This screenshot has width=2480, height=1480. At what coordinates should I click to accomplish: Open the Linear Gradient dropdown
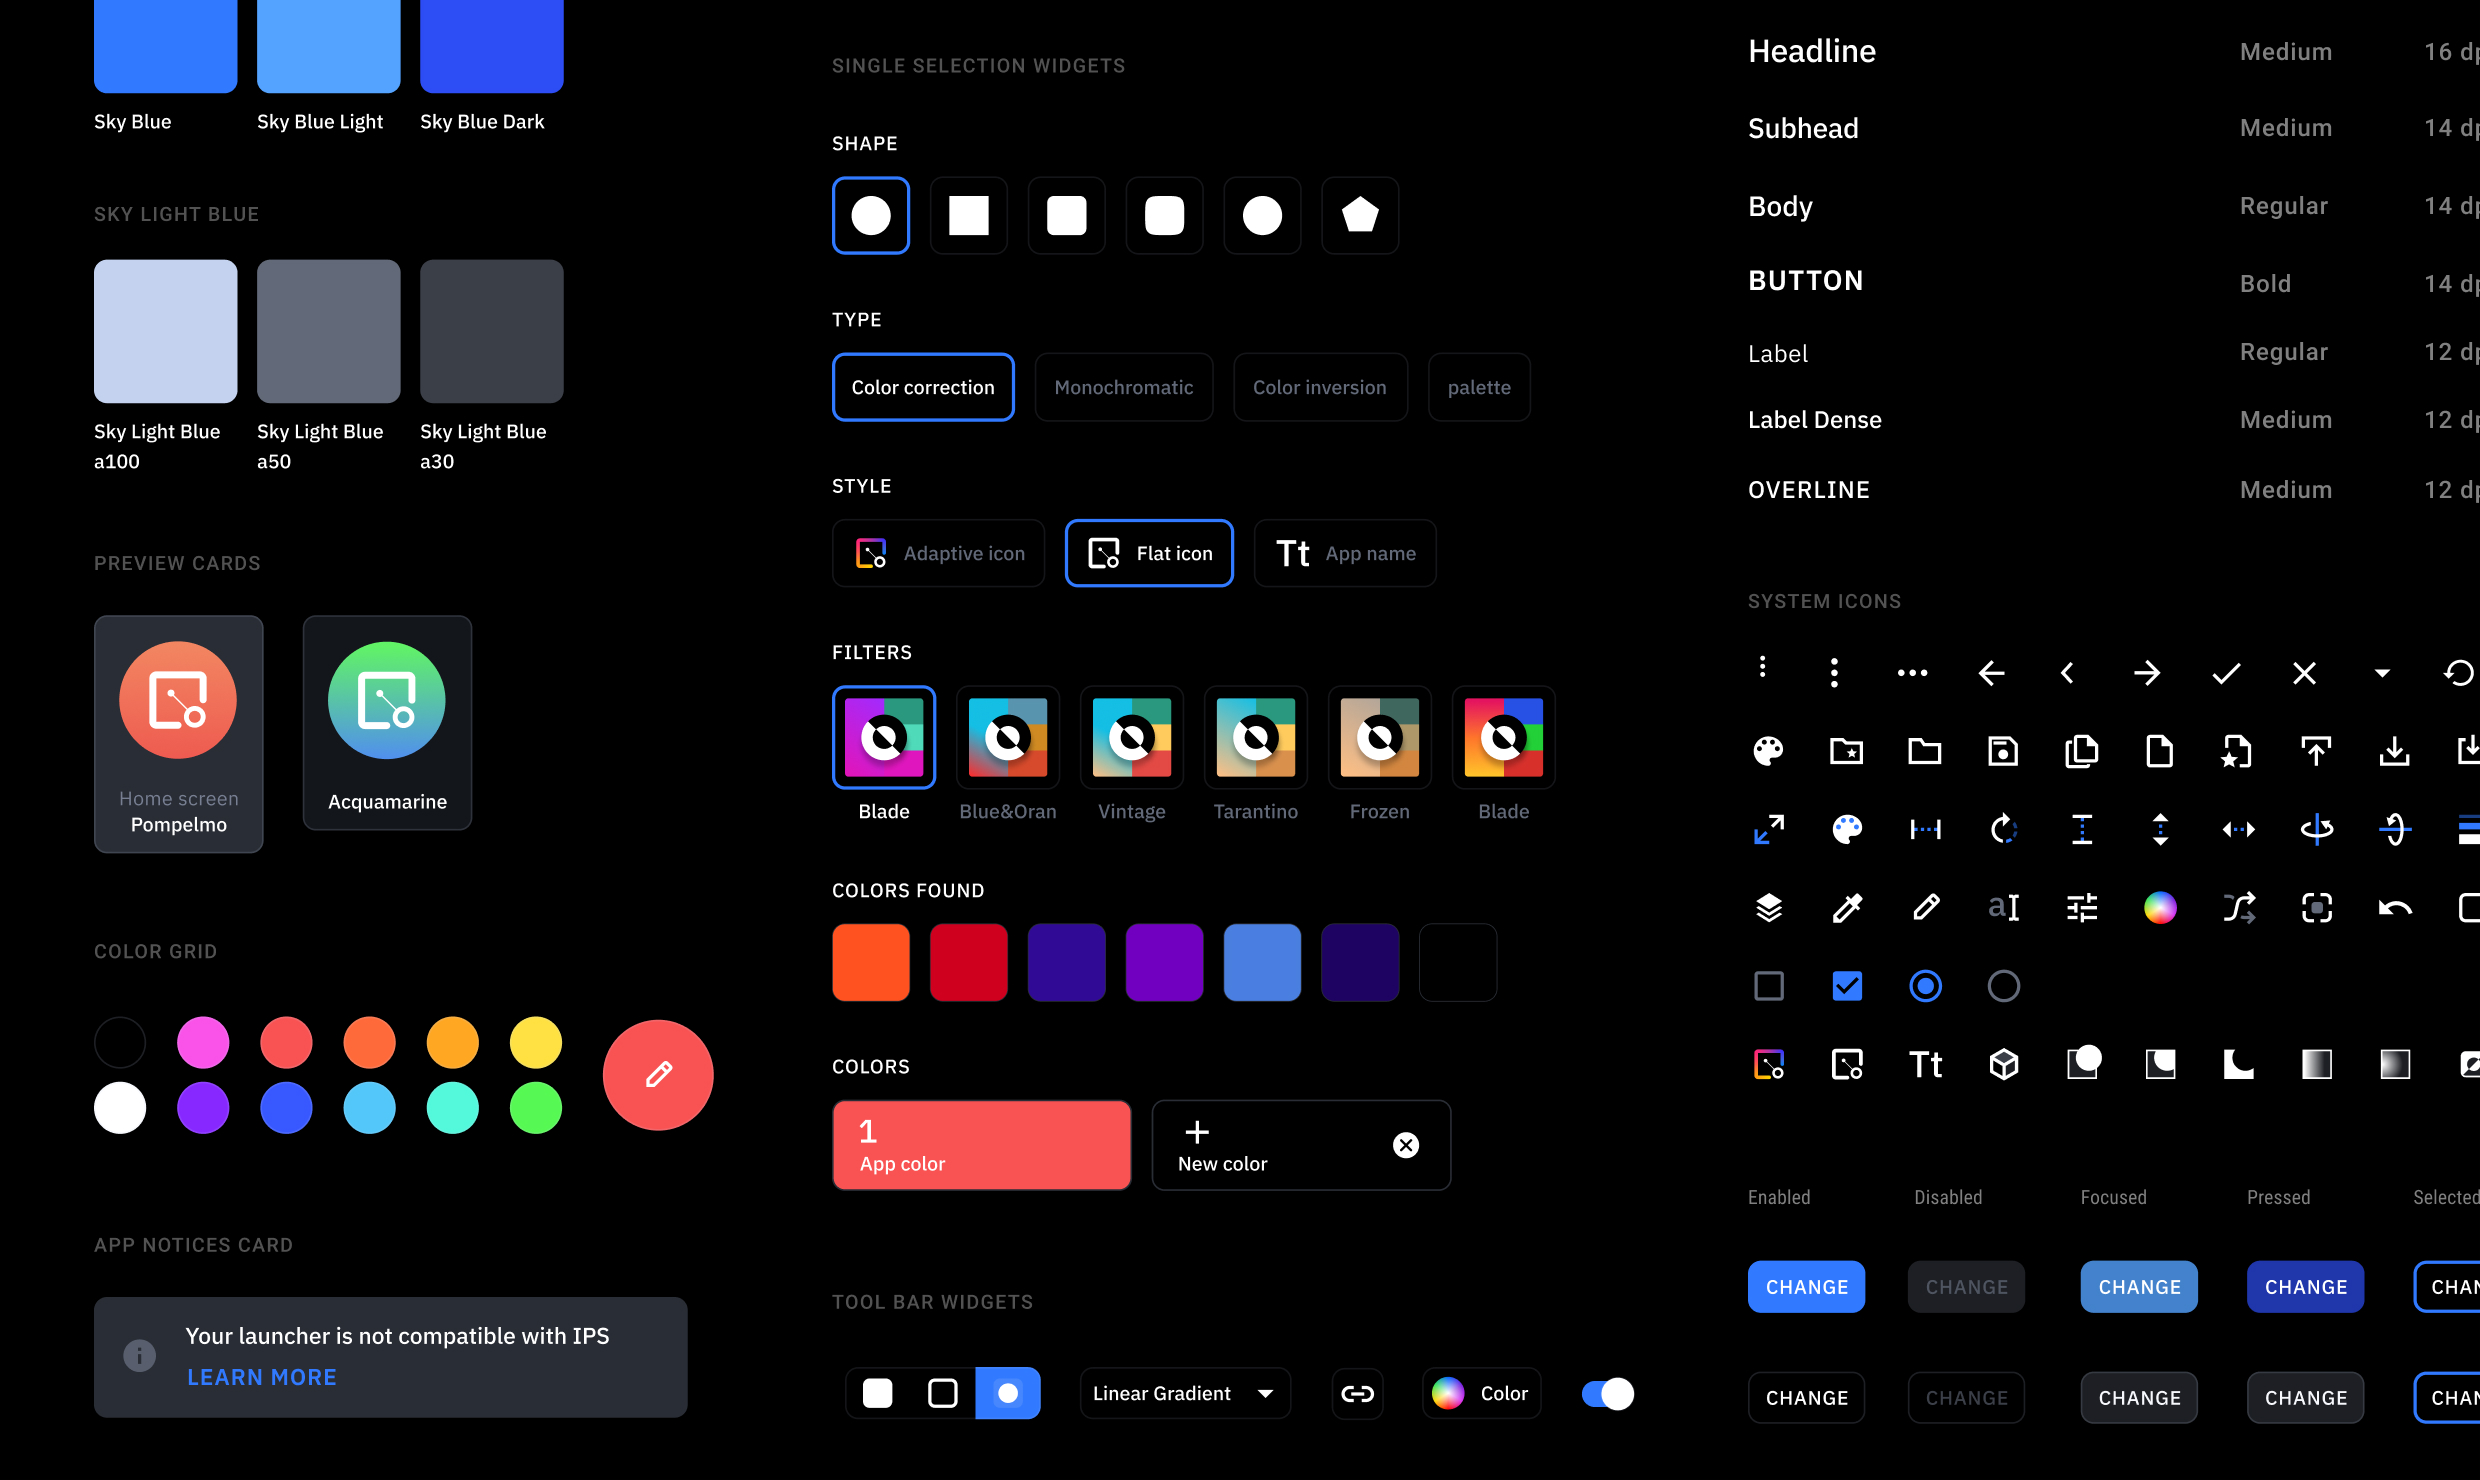(x=1184, y=1394)
